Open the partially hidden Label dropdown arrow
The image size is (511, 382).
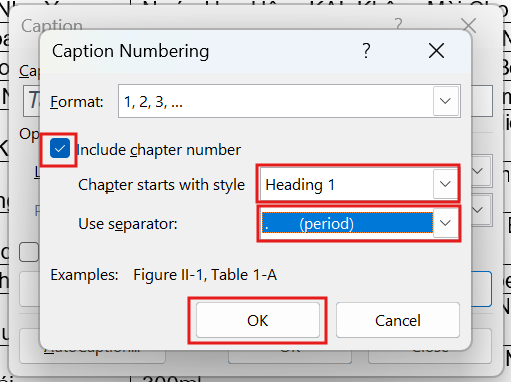[x=478, y=171]
